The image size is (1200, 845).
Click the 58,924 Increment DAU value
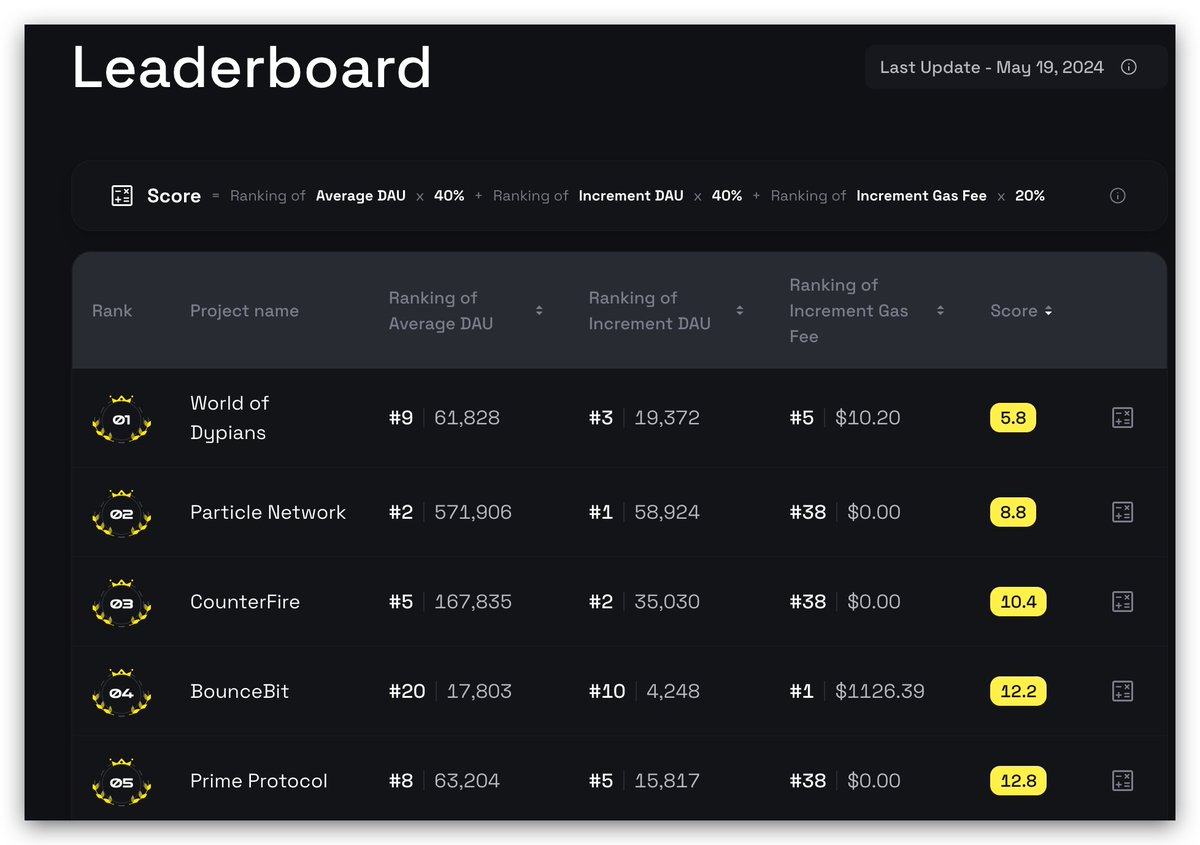667,512
